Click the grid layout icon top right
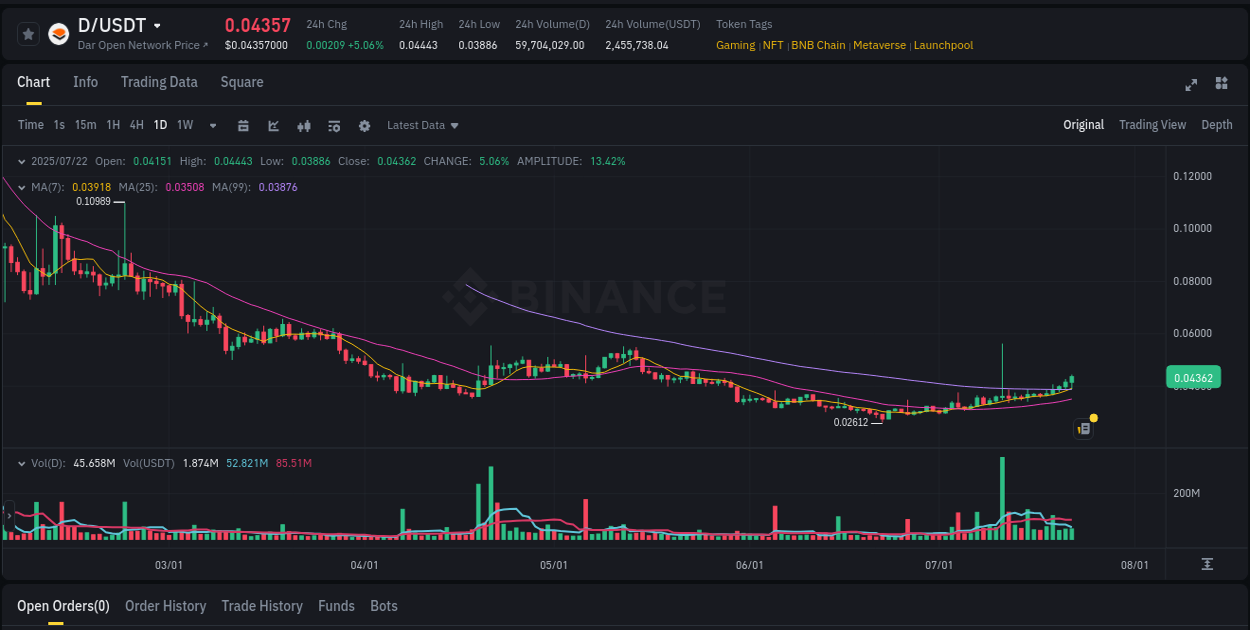The width and height of the screenshot is (1250, 630). [x=1220, y=85]
